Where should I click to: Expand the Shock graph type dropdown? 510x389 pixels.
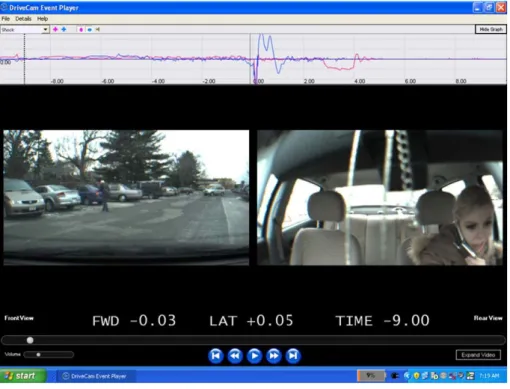tap(45, 30)
